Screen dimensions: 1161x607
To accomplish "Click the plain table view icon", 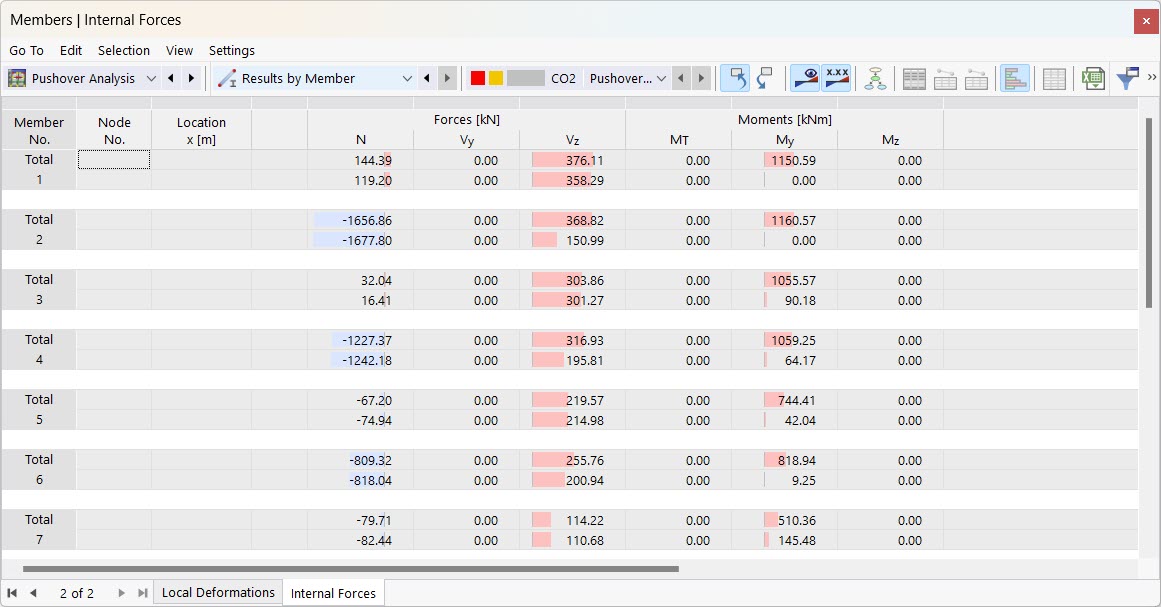I will tap(1054, 78).
